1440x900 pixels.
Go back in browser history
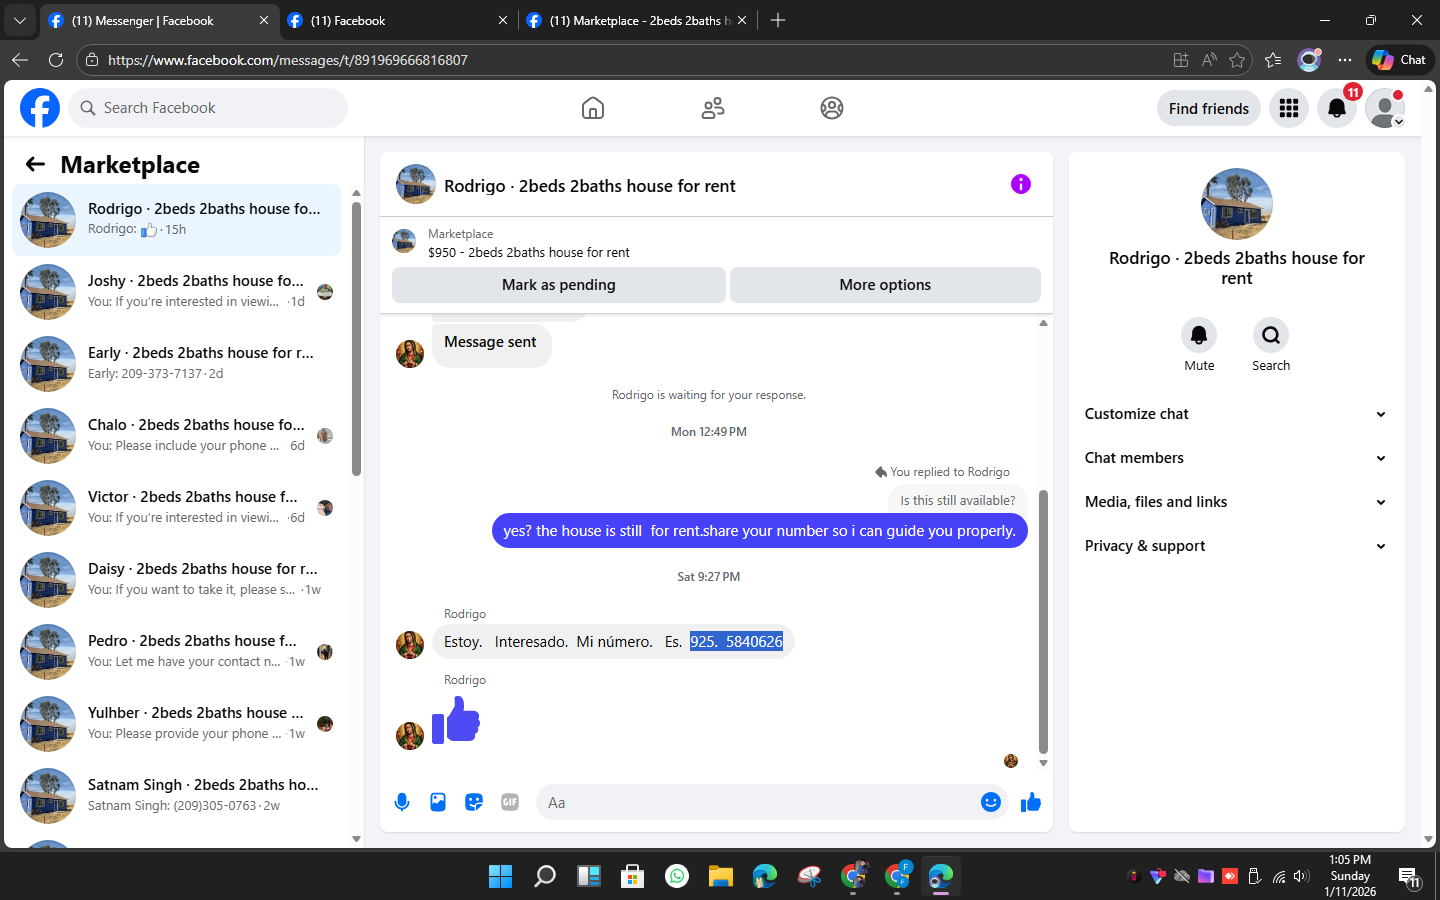pos(20,60)
